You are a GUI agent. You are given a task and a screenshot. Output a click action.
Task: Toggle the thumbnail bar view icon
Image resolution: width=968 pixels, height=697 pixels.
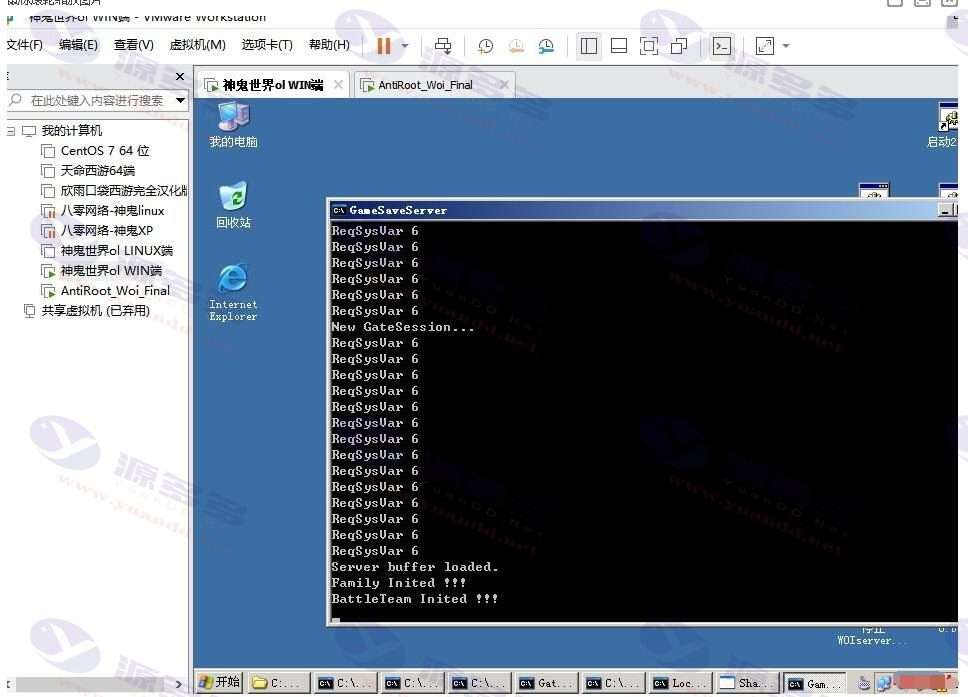(619, 46)
